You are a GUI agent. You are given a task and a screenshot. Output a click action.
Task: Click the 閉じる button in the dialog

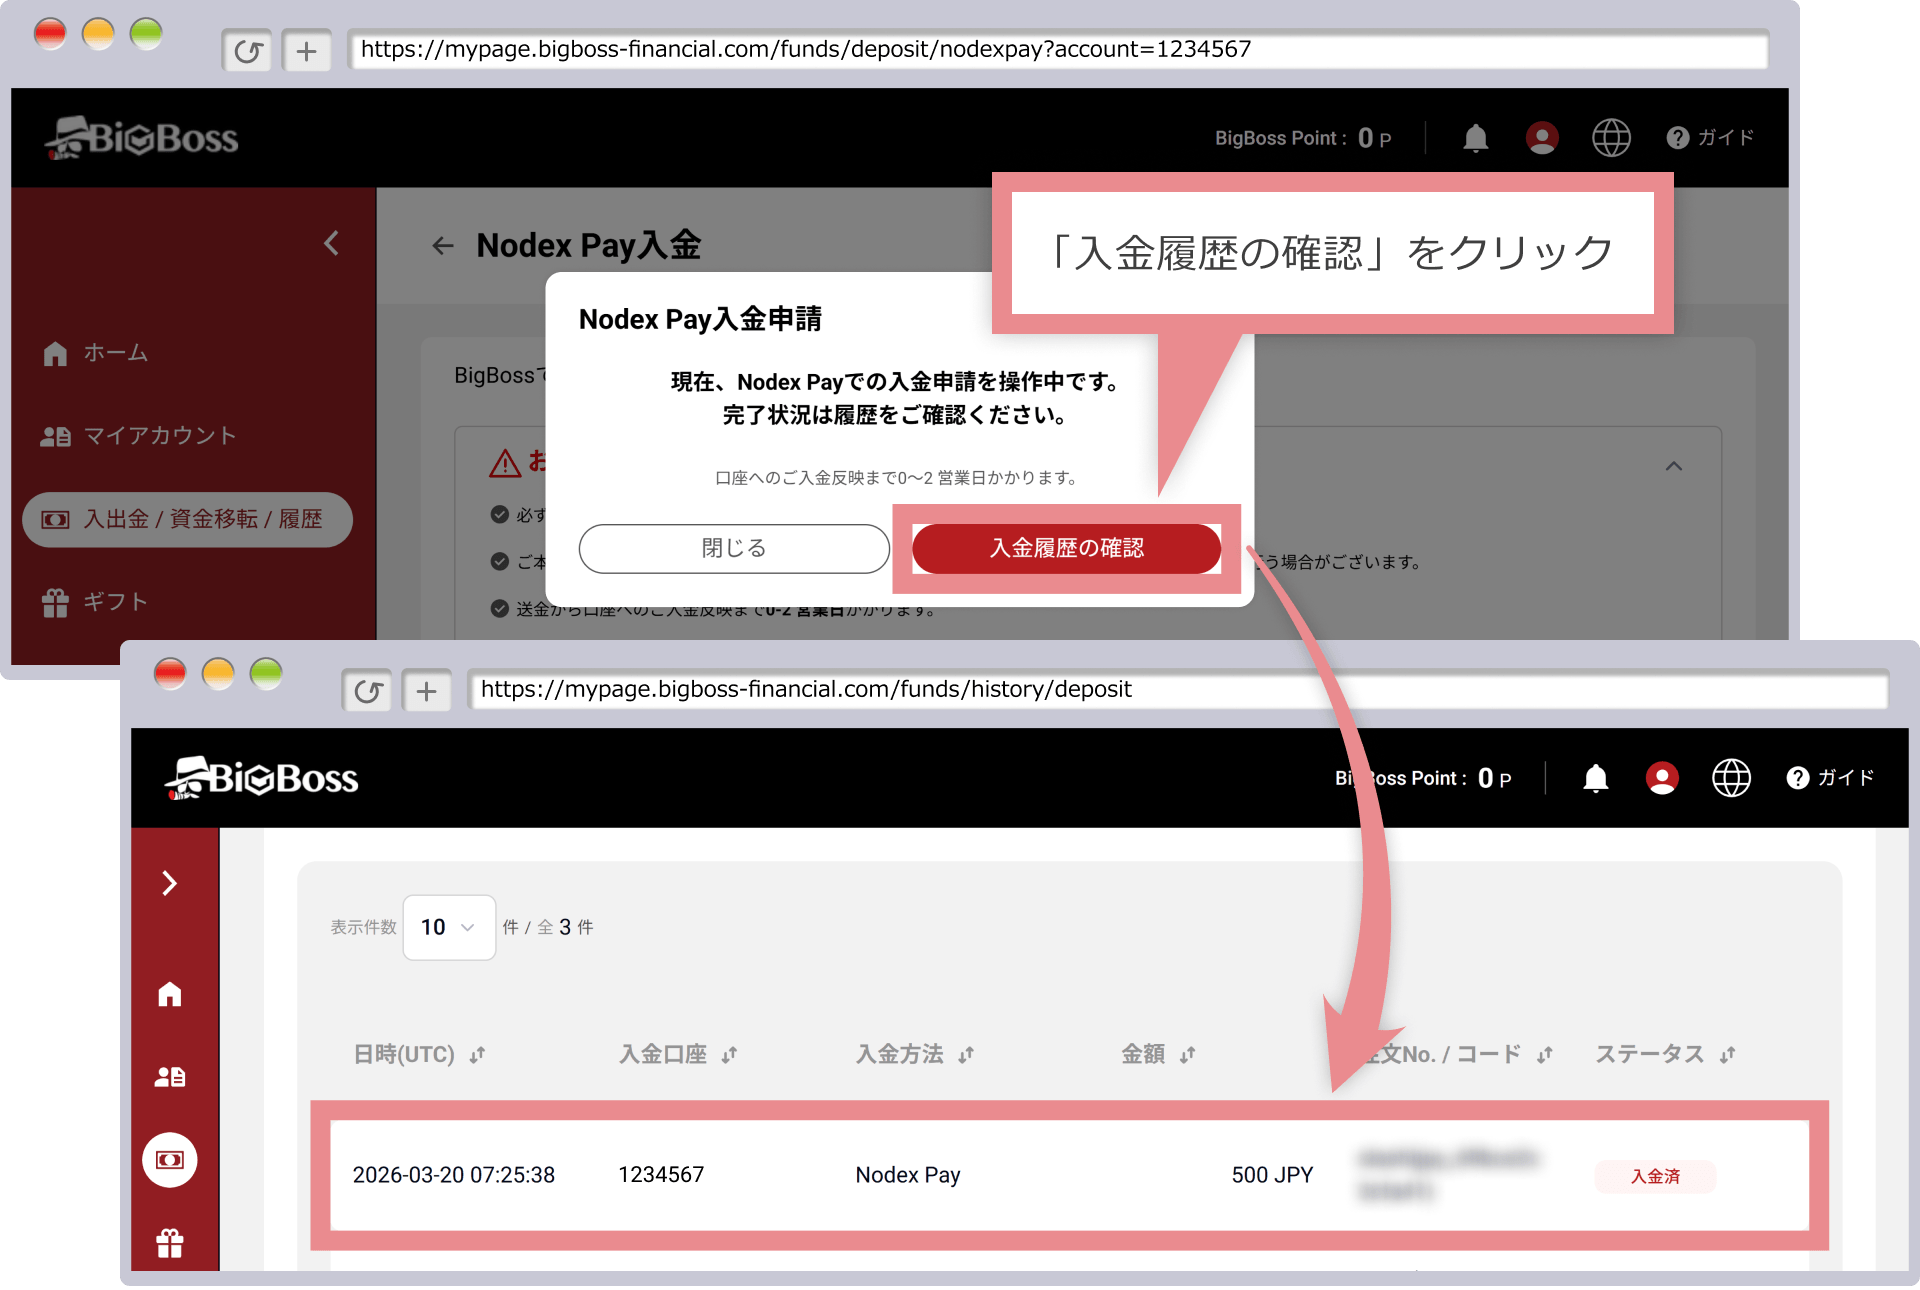[734, 548]
